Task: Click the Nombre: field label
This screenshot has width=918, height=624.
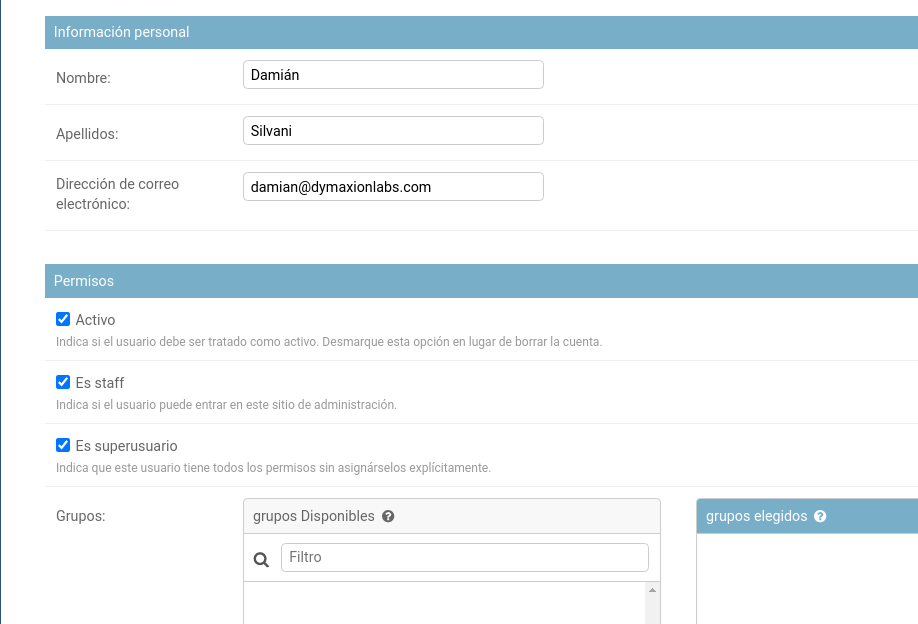Action: (x=83, y=78)
